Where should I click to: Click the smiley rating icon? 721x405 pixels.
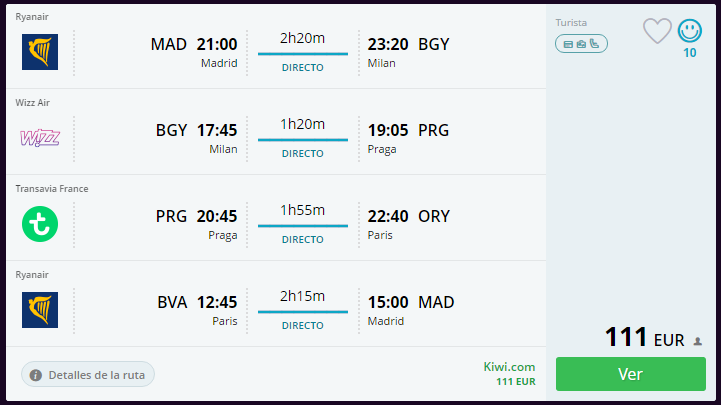click(689, 31)
